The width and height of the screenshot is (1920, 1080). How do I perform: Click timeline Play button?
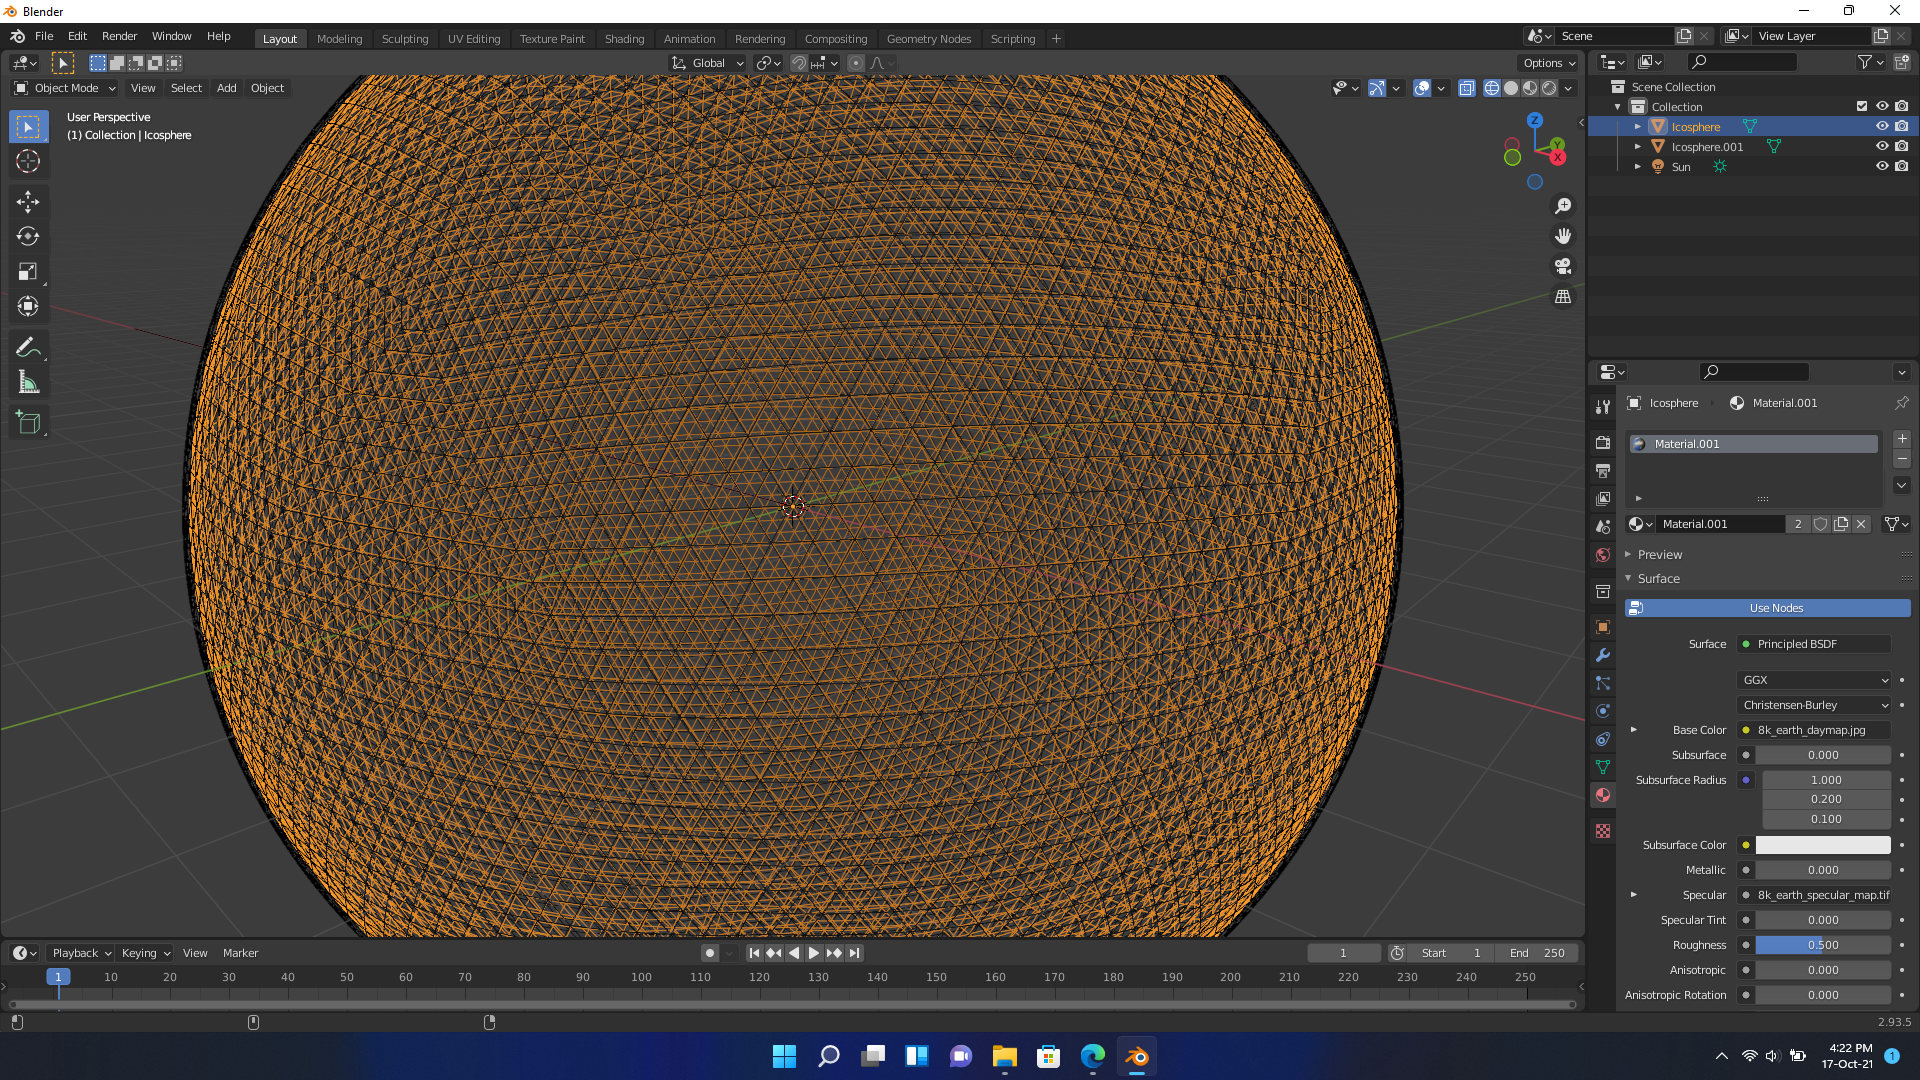point(814,953)
